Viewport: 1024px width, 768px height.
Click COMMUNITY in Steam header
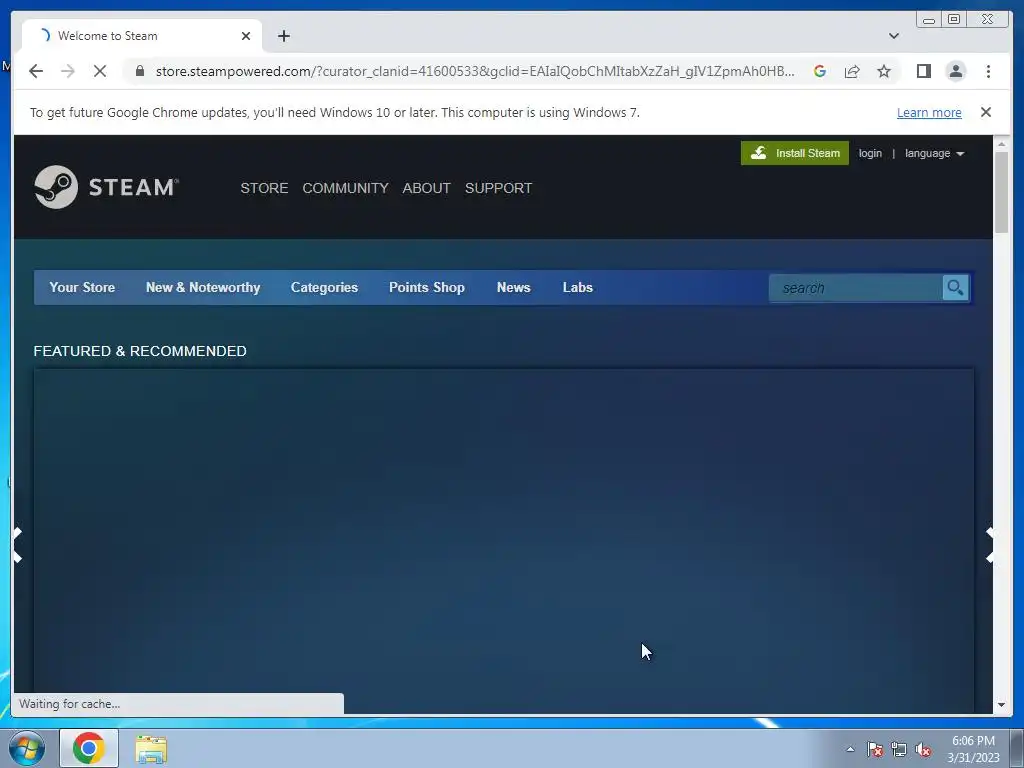pos(345,188)
